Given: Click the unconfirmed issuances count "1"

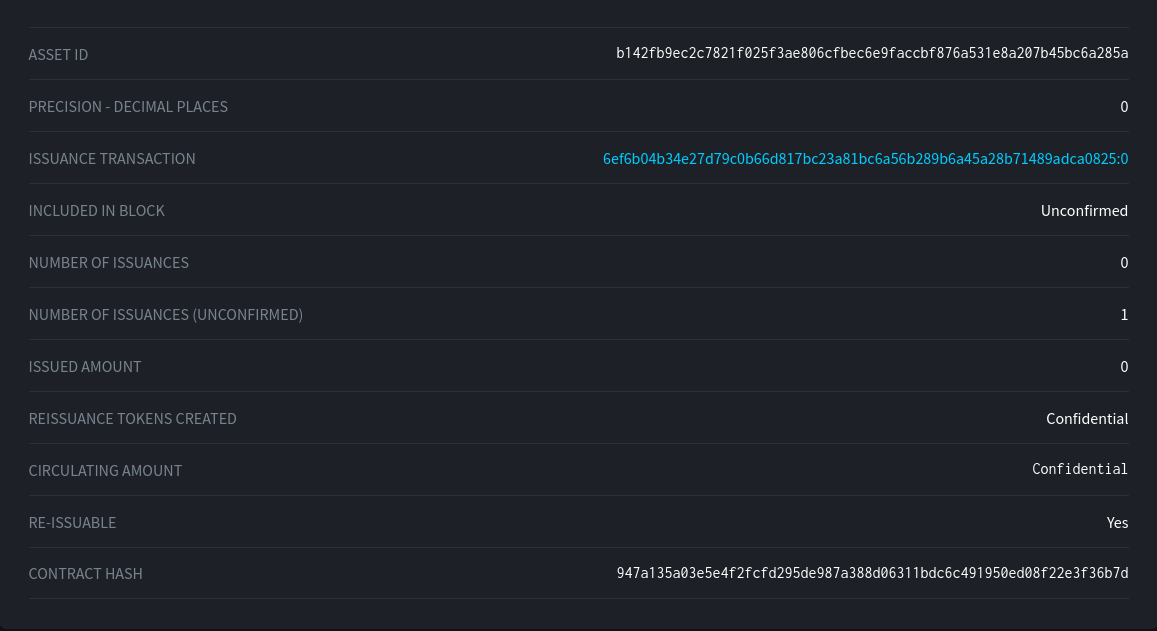Looking at the screenshot, I should click(x=1124, y=315).
